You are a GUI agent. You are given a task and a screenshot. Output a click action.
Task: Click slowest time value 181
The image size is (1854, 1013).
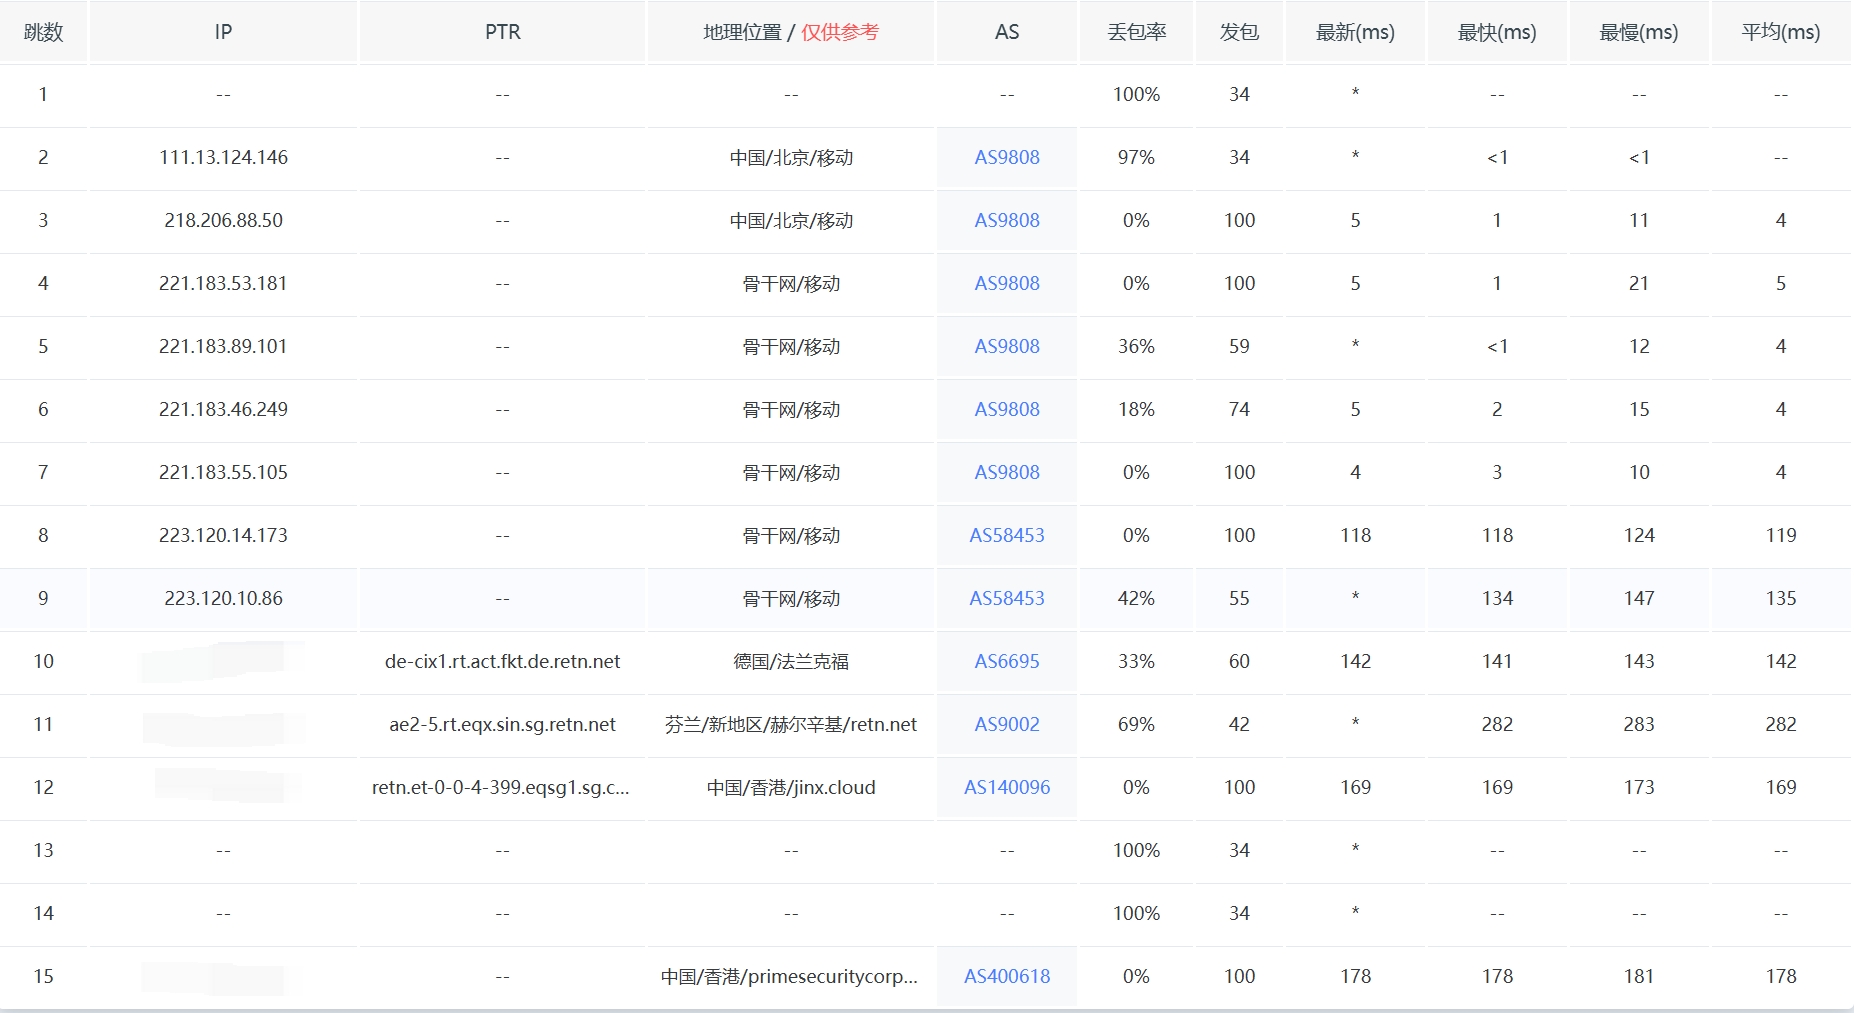point(1639,976)
